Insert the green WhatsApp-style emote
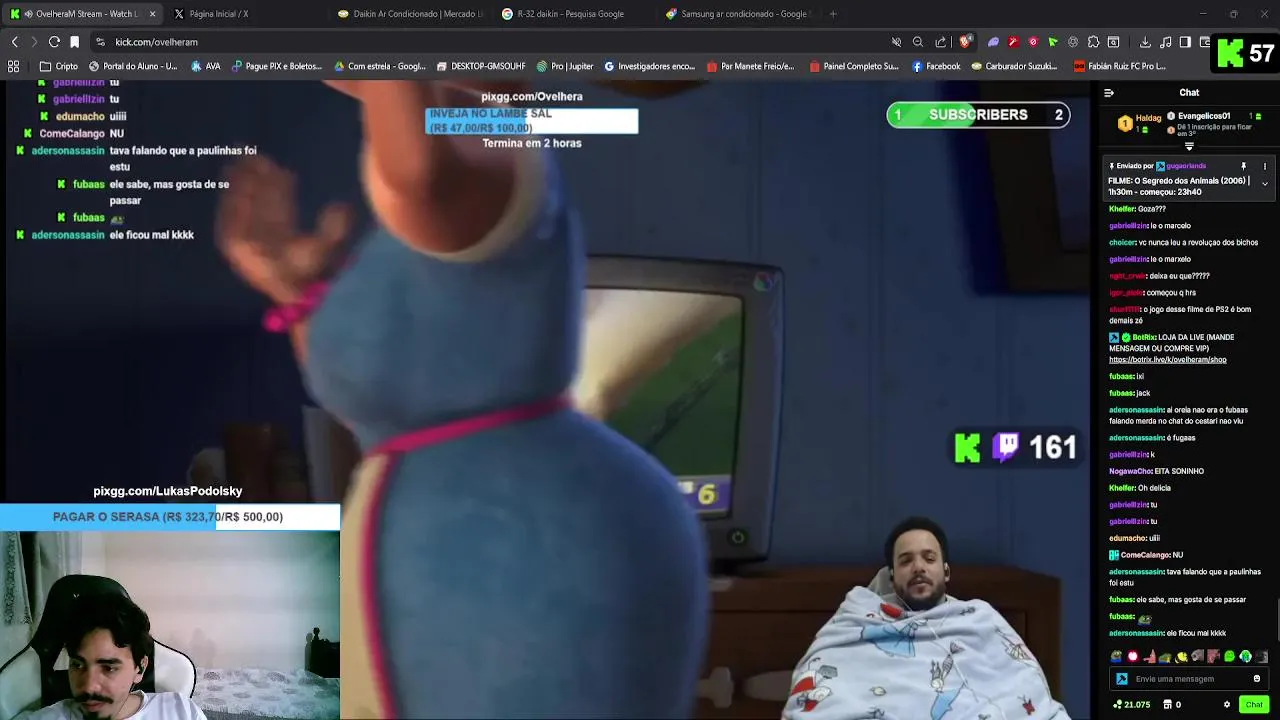1280x720 pixels. click(x=1229, y=657)
